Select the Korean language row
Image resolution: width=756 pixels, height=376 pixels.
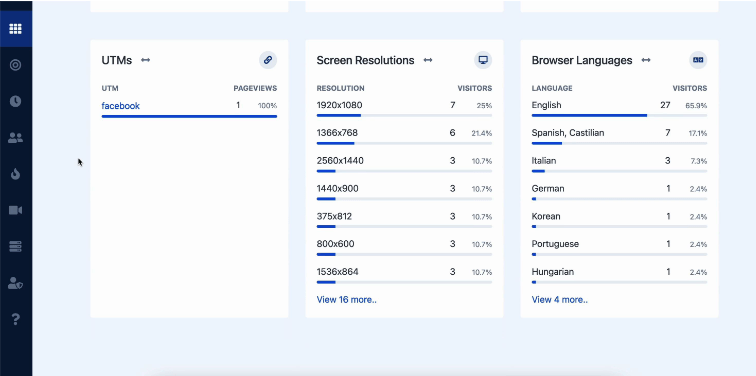coord(619,219)
